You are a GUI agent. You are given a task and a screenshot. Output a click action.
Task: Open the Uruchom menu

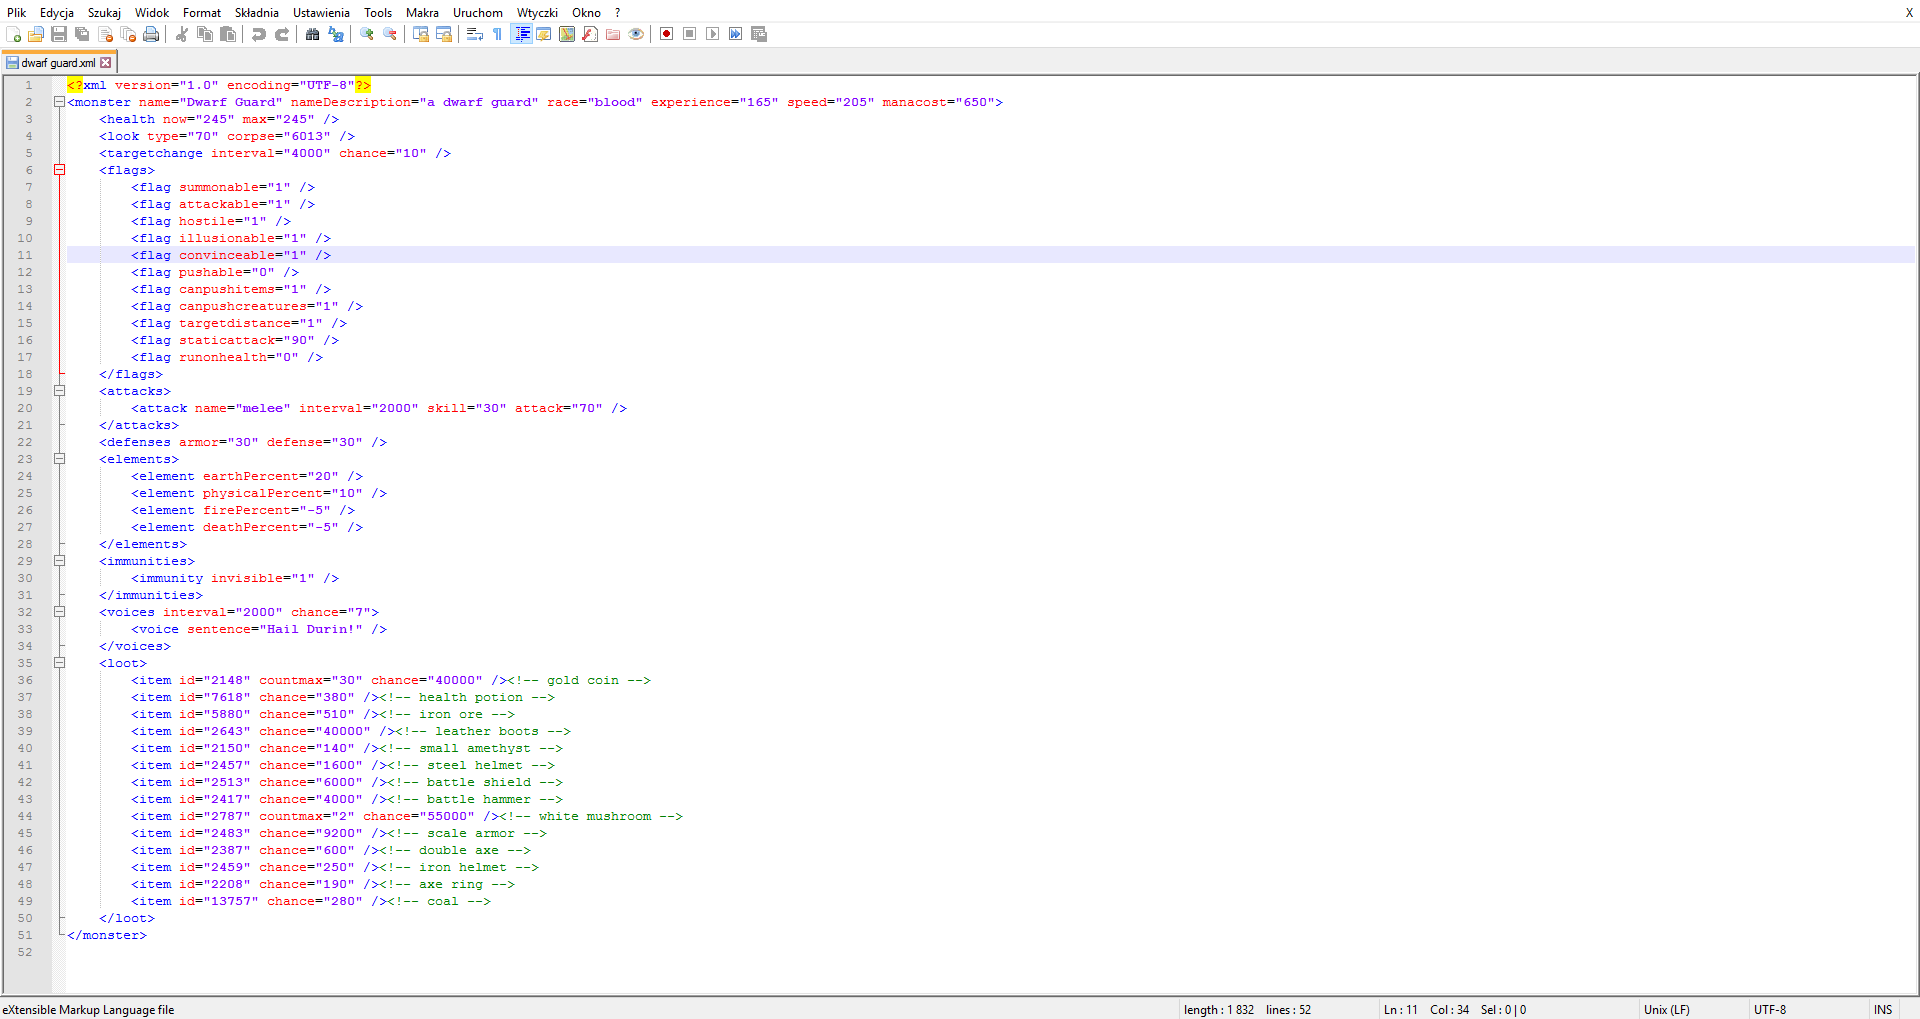point(478,12)
